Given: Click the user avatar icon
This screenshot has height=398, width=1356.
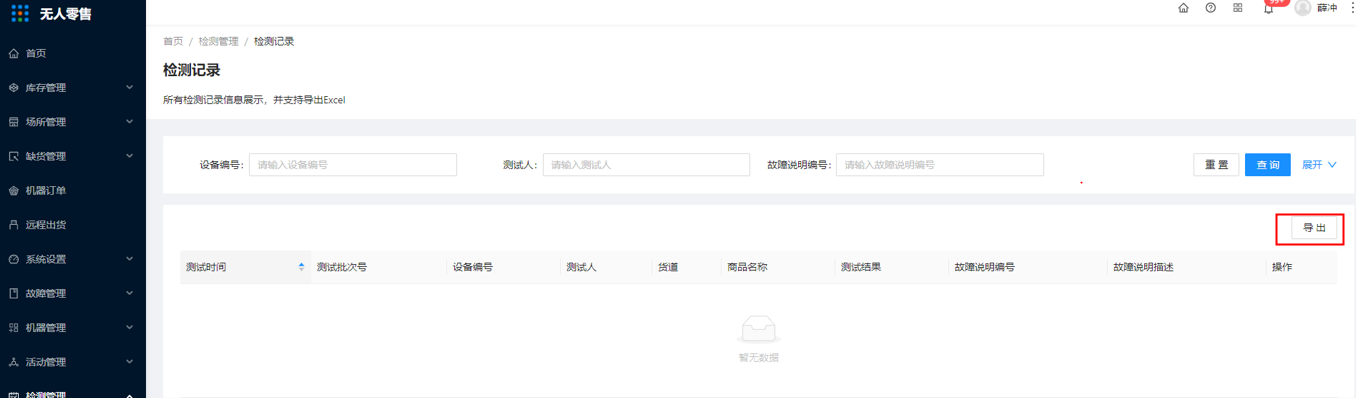Looking at the screenshot, I should click(x=1303, y=7).
